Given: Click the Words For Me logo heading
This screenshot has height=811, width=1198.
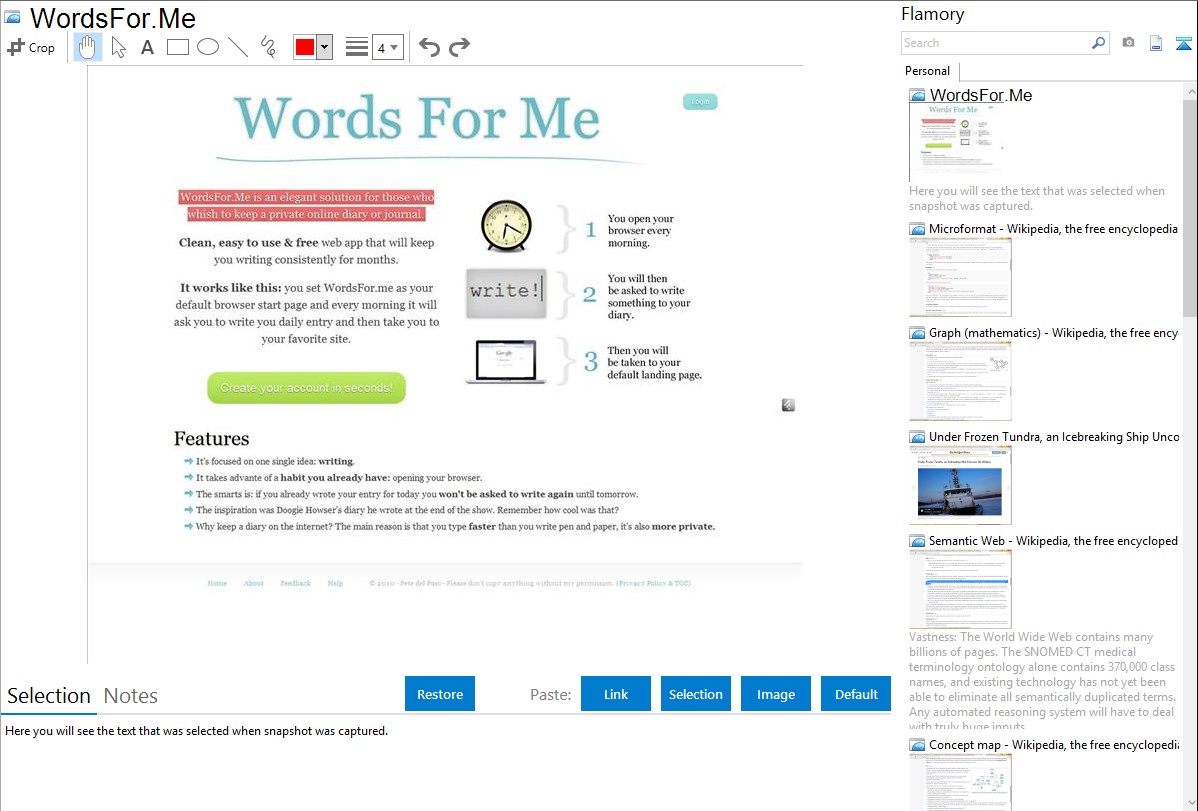Looking at the screenshot, I should (x=417, y=118).
